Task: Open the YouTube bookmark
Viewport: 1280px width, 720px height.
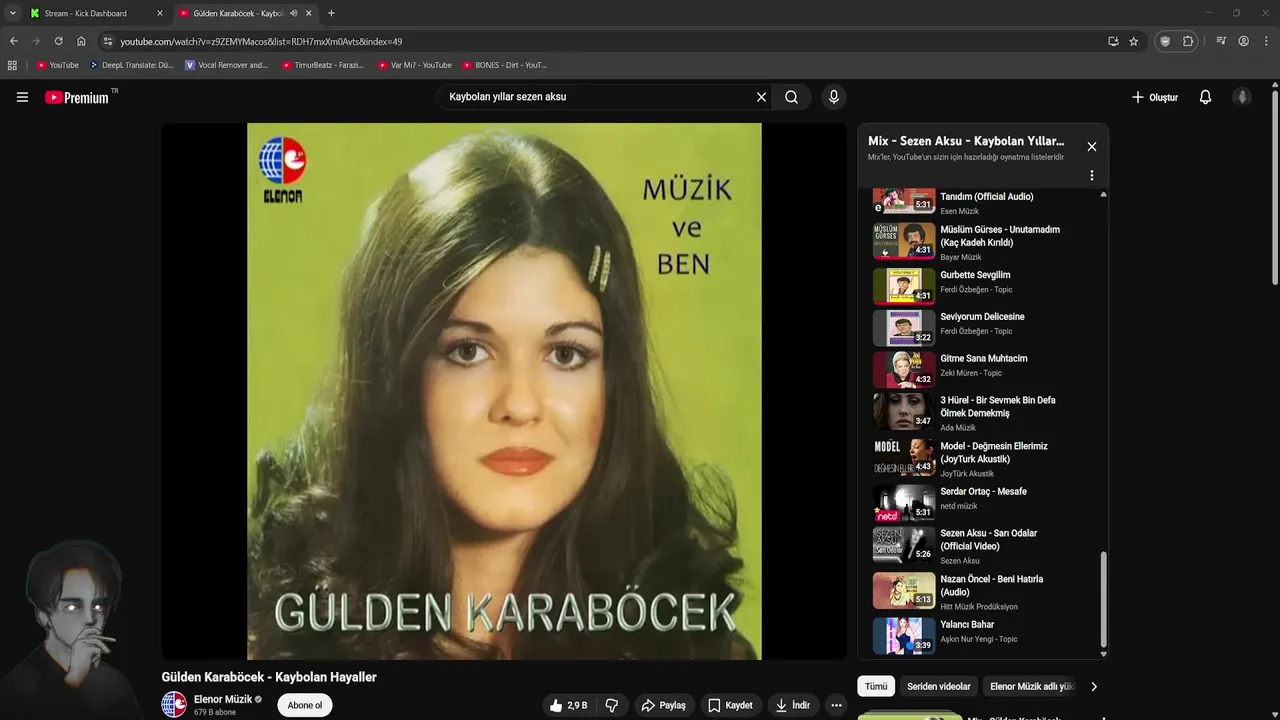Action: pos(58,65)
